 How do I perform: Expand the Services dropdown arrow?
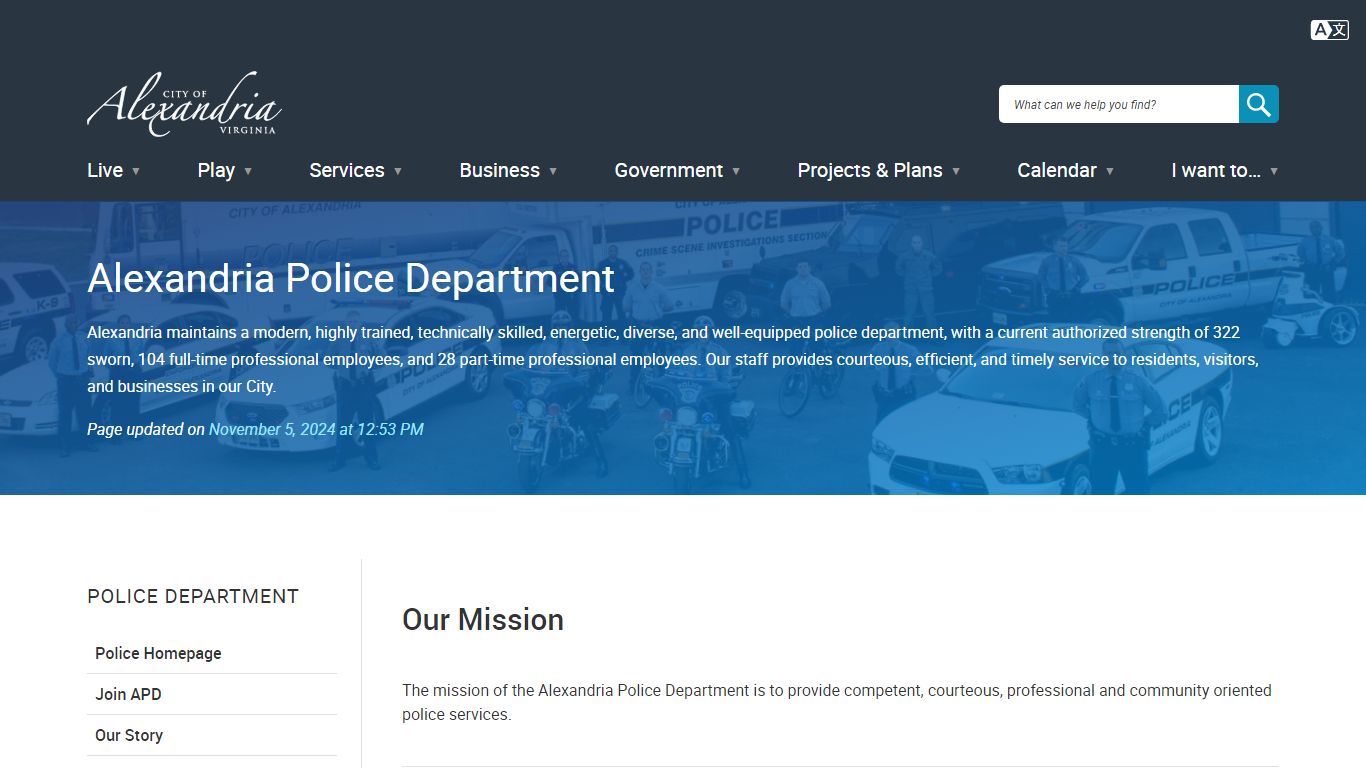click(x=398, y=171)
